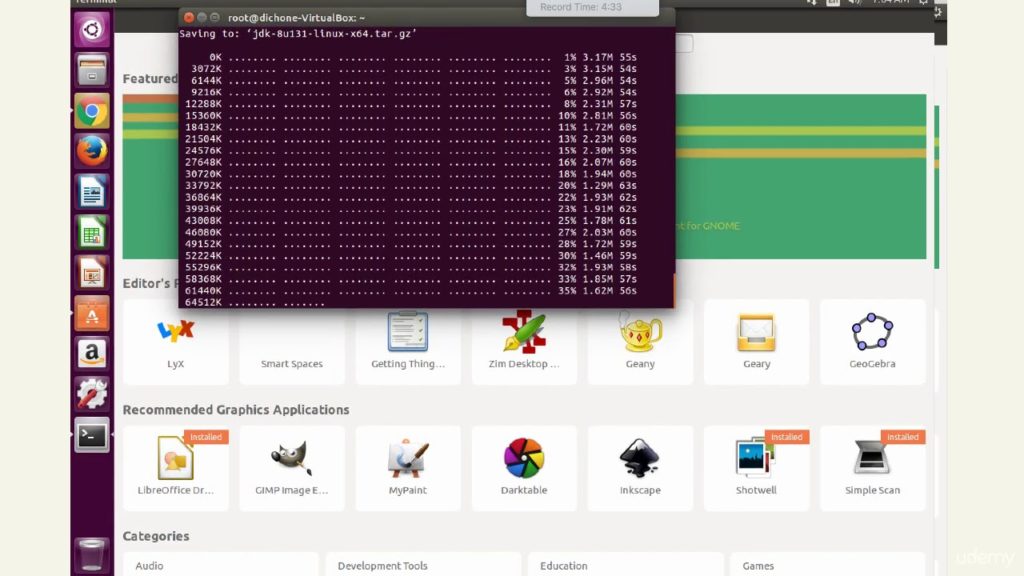Open the GeoGebra app tile
The width and height of the screenshot is (1024, 576).
[x=872, y=342]
